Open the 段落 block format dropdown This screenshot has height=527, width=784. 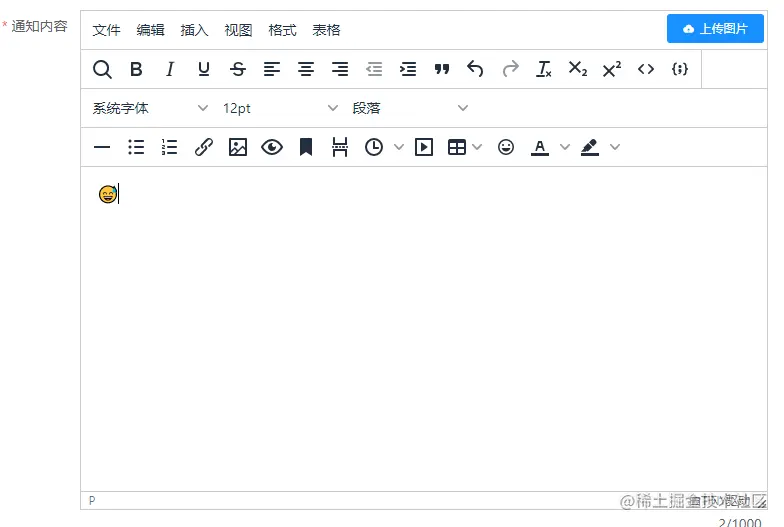[x=410, y=108]
